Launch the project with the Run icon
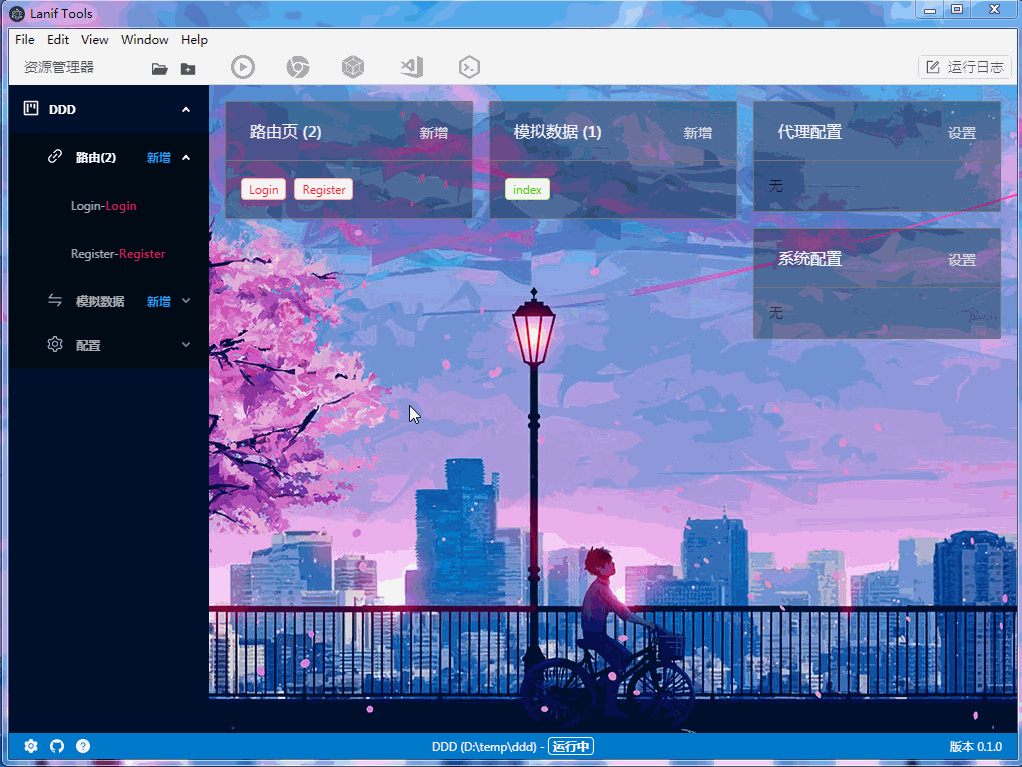Screen dimensions: 1022x767 [x=243, y=67]
